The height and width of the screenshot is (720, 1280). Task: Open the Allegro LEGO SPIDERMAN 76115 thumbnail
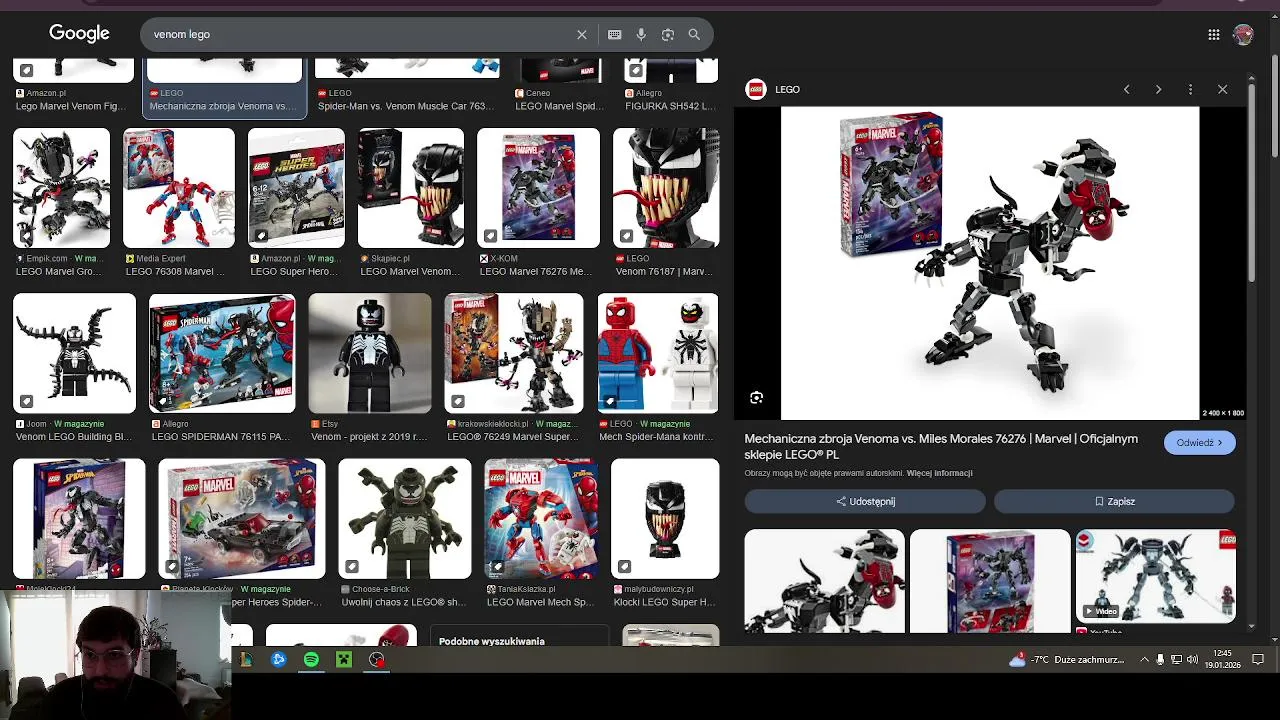click(x=222, y=353)
